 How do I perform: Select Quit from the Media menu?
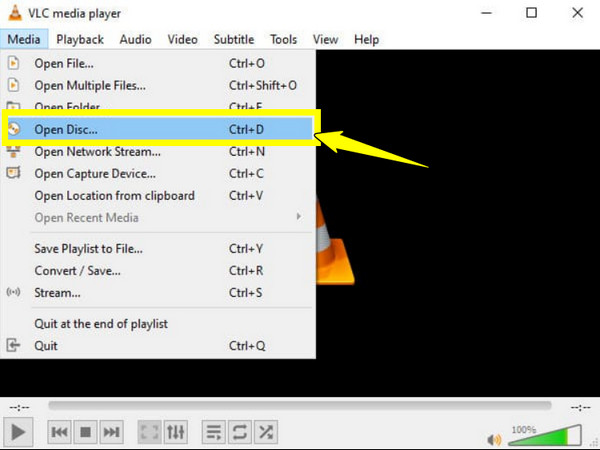click(158, 346)
